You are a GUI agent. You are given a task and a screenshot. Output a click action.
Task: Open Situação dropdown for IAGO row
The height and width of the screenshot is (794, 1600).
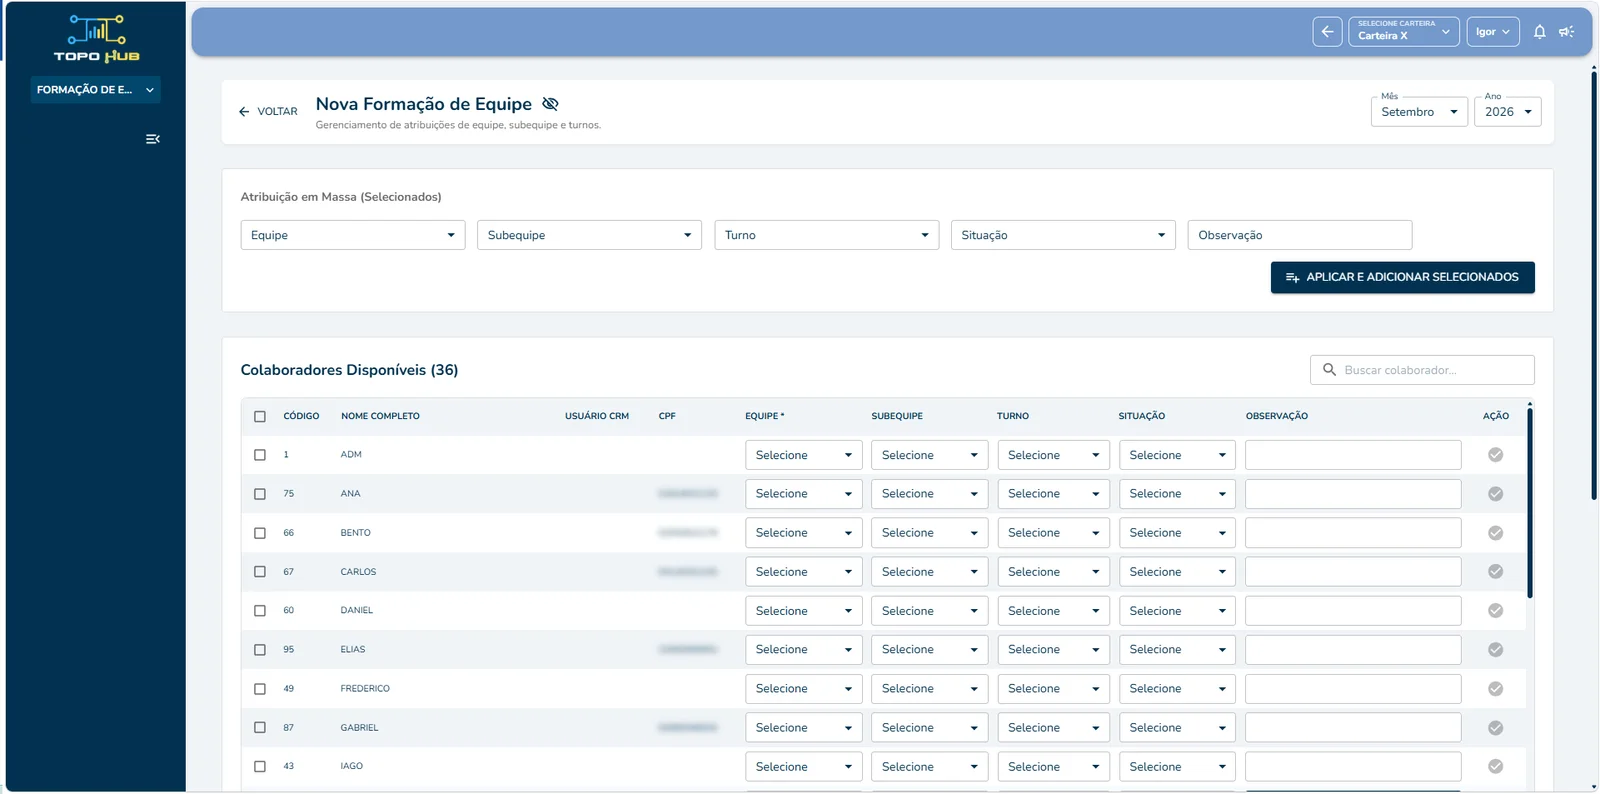[x=1177, y=767]
